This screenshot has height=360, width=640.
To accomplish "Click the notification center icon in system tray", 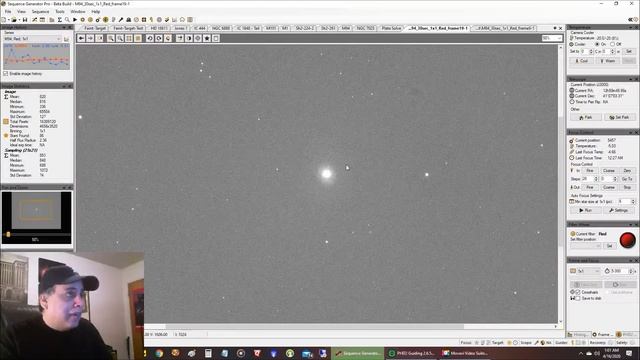I will pos(629,353).
